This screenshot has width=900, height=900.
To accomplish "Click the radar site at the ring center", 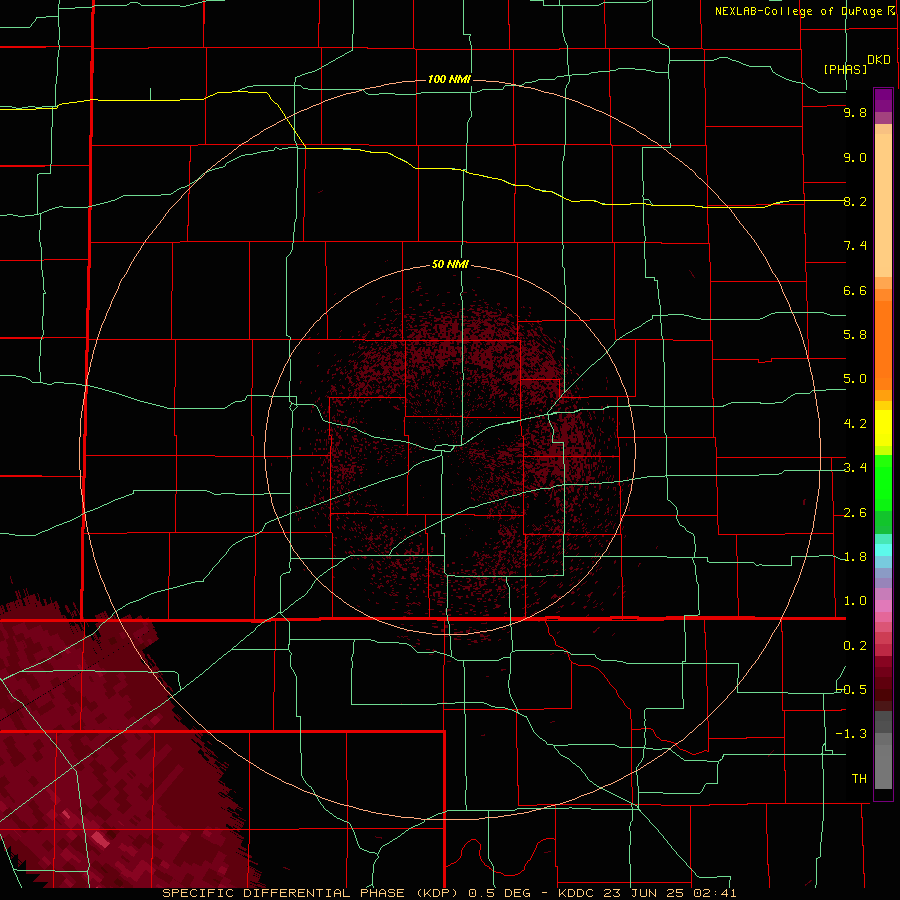I will point(450,449).
